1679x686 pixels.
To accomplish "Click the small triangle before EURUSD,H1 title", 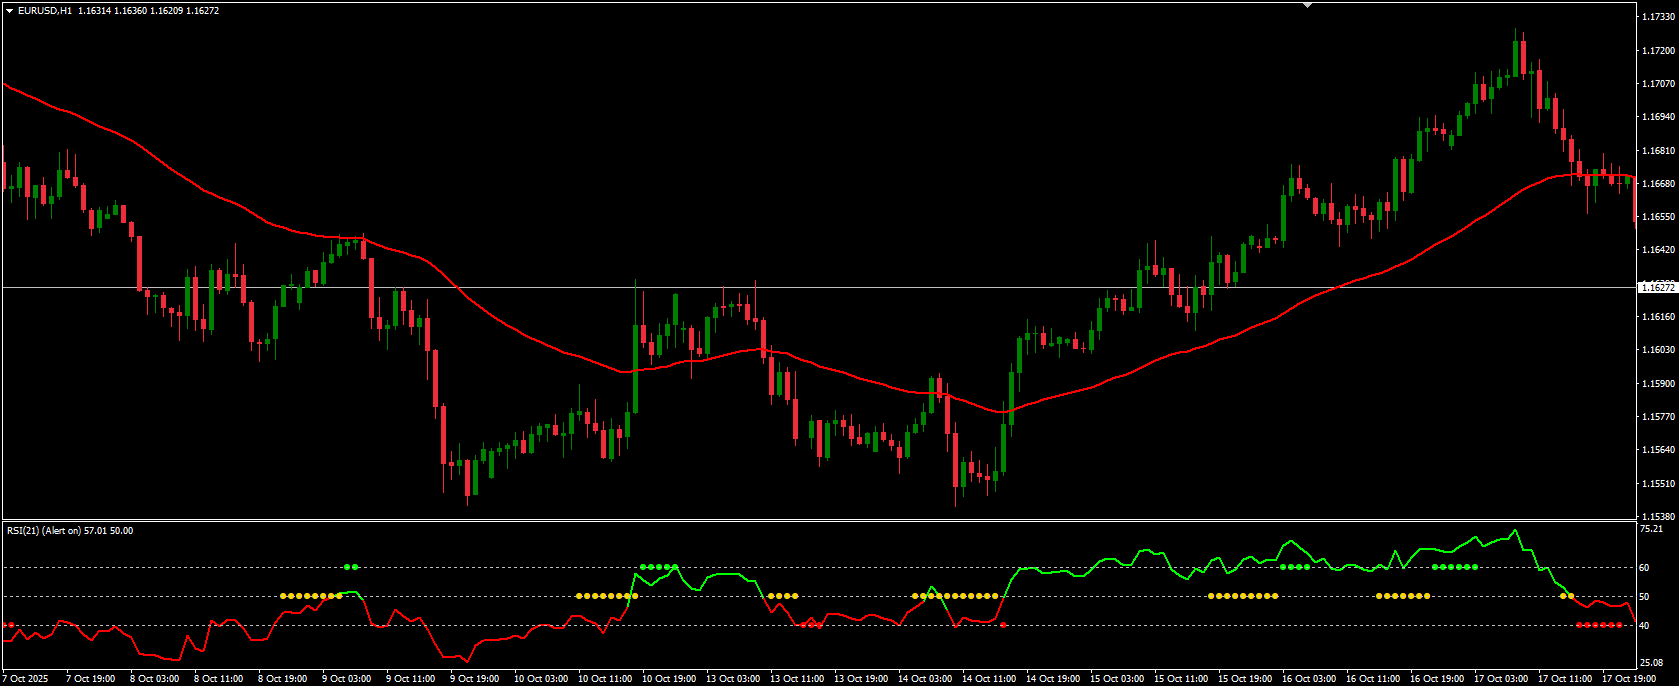I will 9,11.
